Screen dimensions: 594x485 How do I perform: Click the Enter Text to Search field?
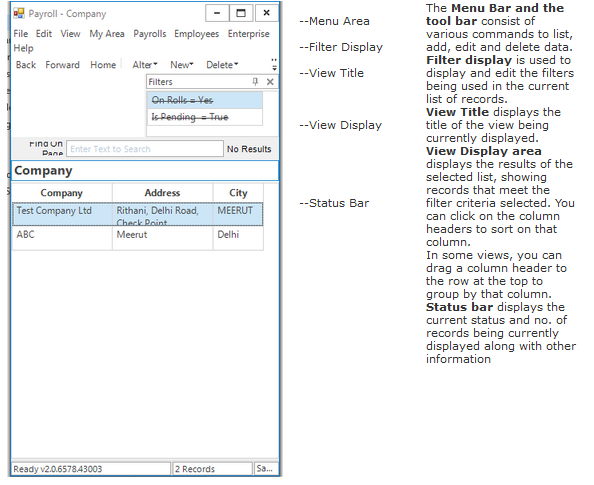[145, 149]
